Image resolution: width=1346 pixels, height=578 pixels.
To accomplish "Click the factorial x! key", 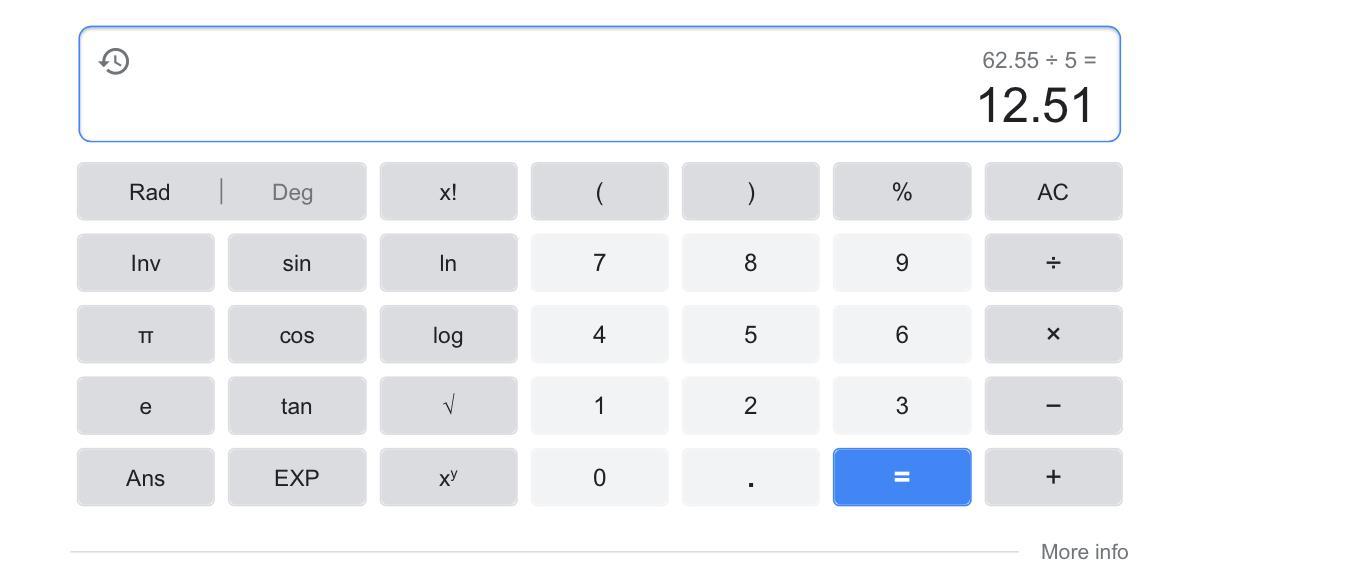I will click(448, 192).
